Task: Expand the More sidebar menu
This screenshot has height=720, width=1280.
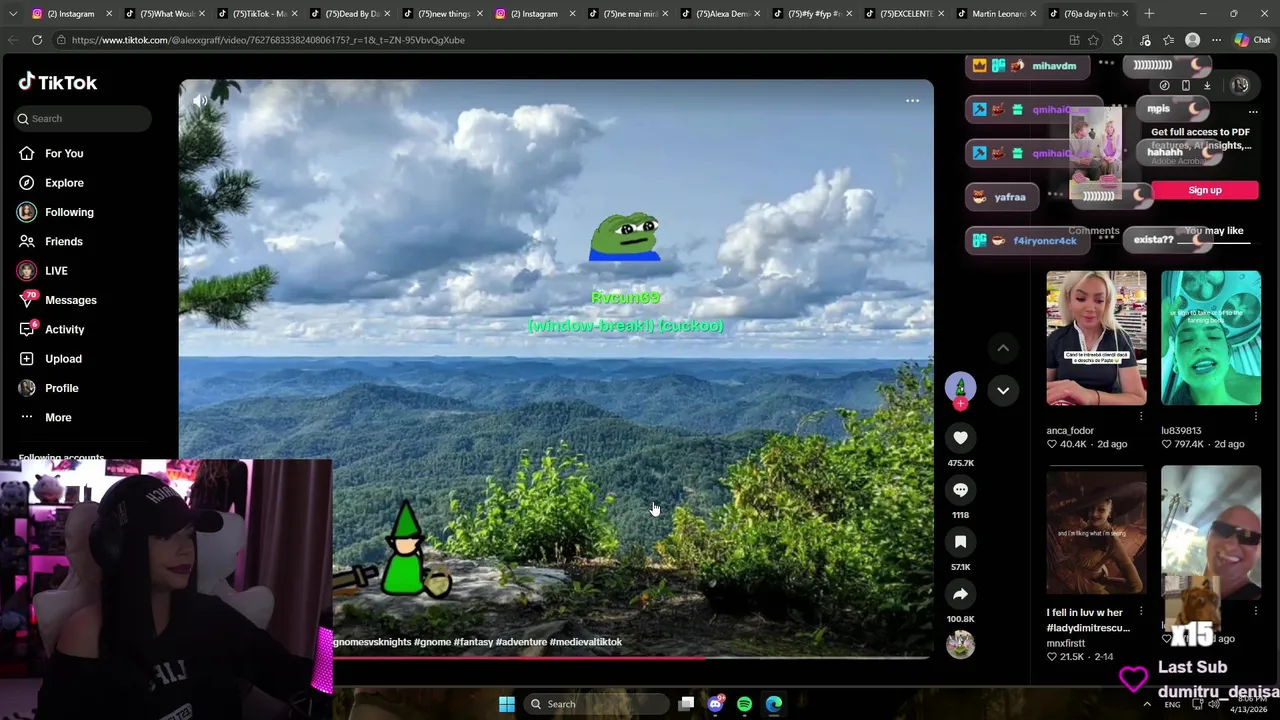Action: [45, 417]
